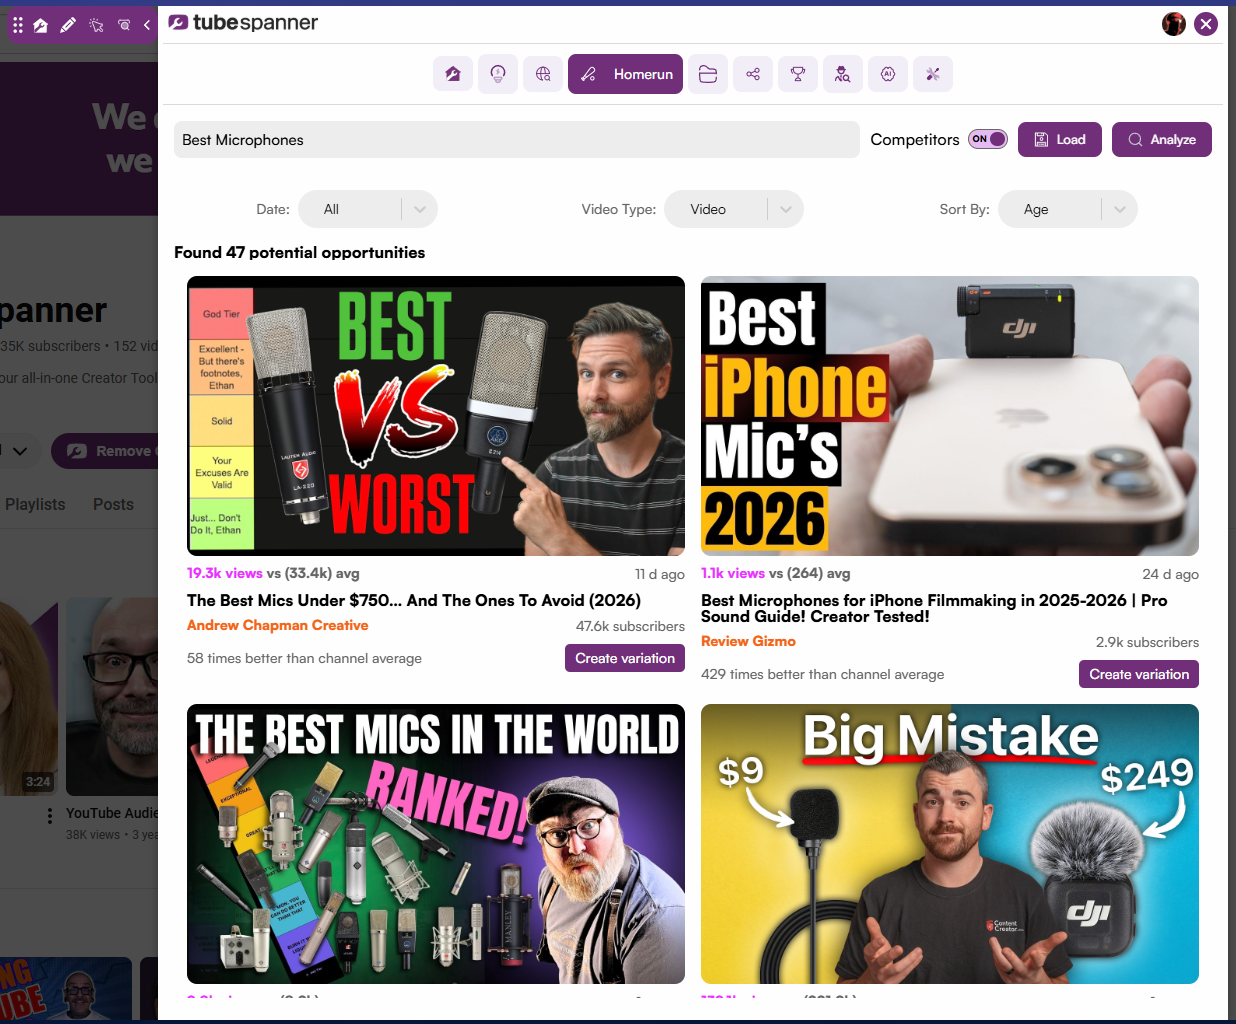This screenshot has height=1024, width=1236.
Task: Create variation for Review Gizmo video
Action: (1139, 674)
